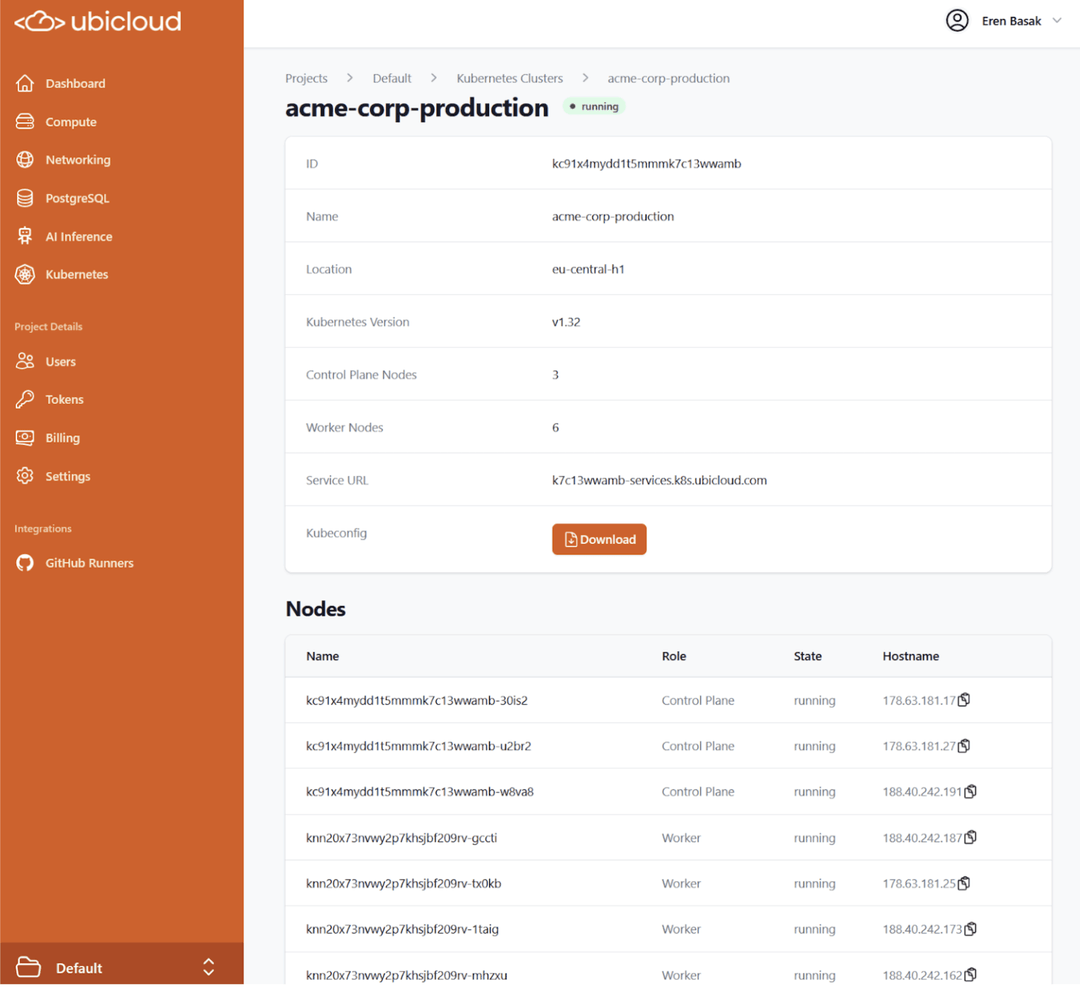Click node name ending in 30is2
1080x988 pixels.
click(x=417, y=701)
